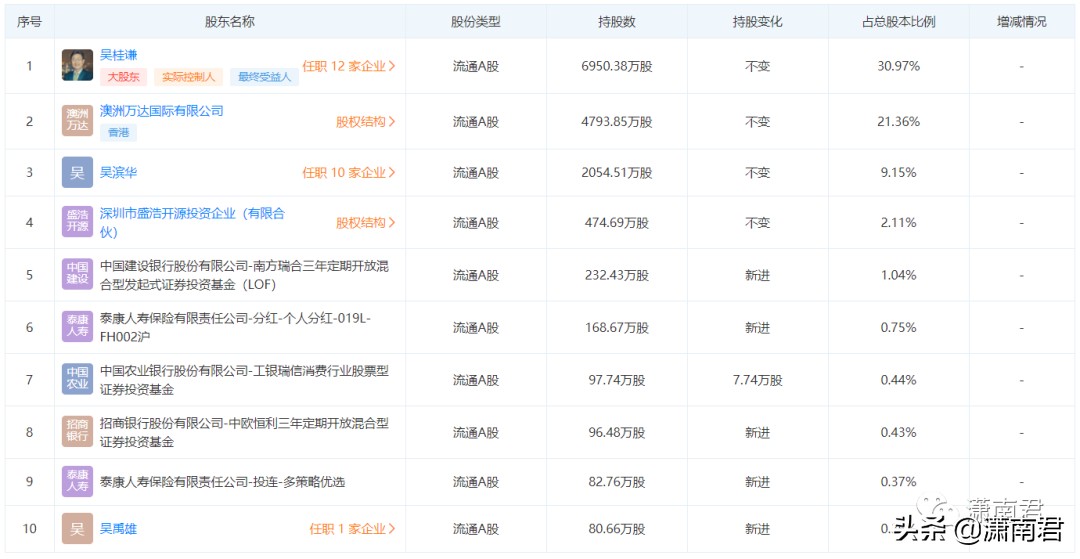This screenshot has width=1080, height=559.
Task: Click the 泰康人寿 logo in row 6
Action: tap(77, 326)
